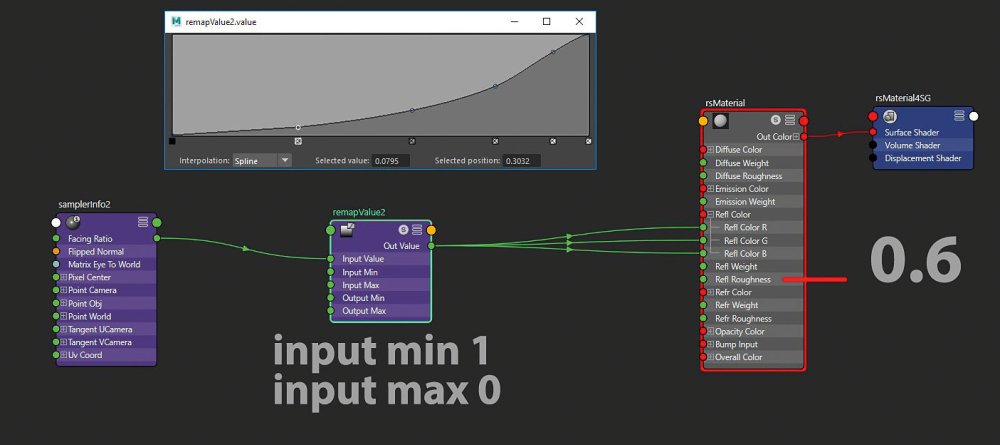This screenshot has height=445, width=1000.
Task: Toggle samplerInfo2 node view mode icon
Action: [143, 222]
